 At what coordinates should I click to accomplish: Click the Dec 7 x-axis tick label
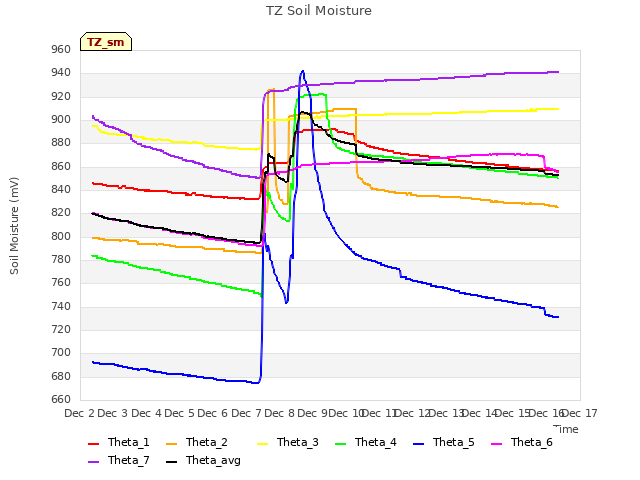pos(247,413)
